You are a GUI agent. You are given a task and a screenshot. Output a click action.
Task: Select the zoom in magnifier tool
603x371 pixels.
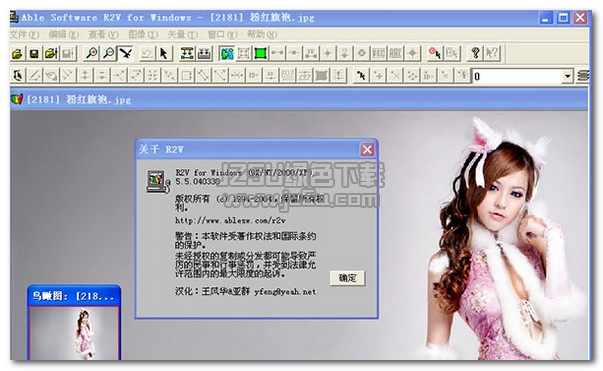[92, 53]
